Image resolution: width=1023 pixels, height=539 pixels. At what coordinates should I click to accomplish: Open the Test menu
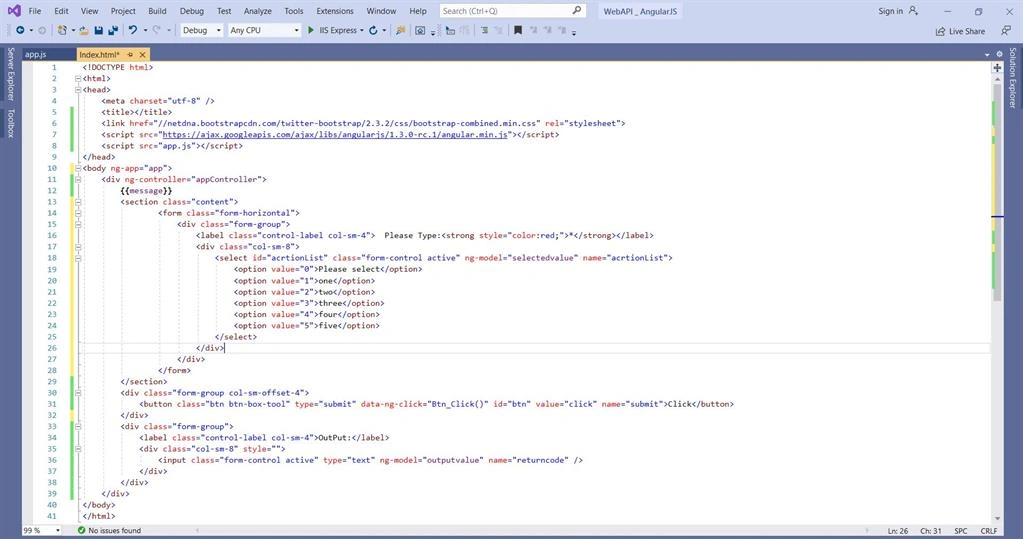pyautogui.click(x=224, y=11)
